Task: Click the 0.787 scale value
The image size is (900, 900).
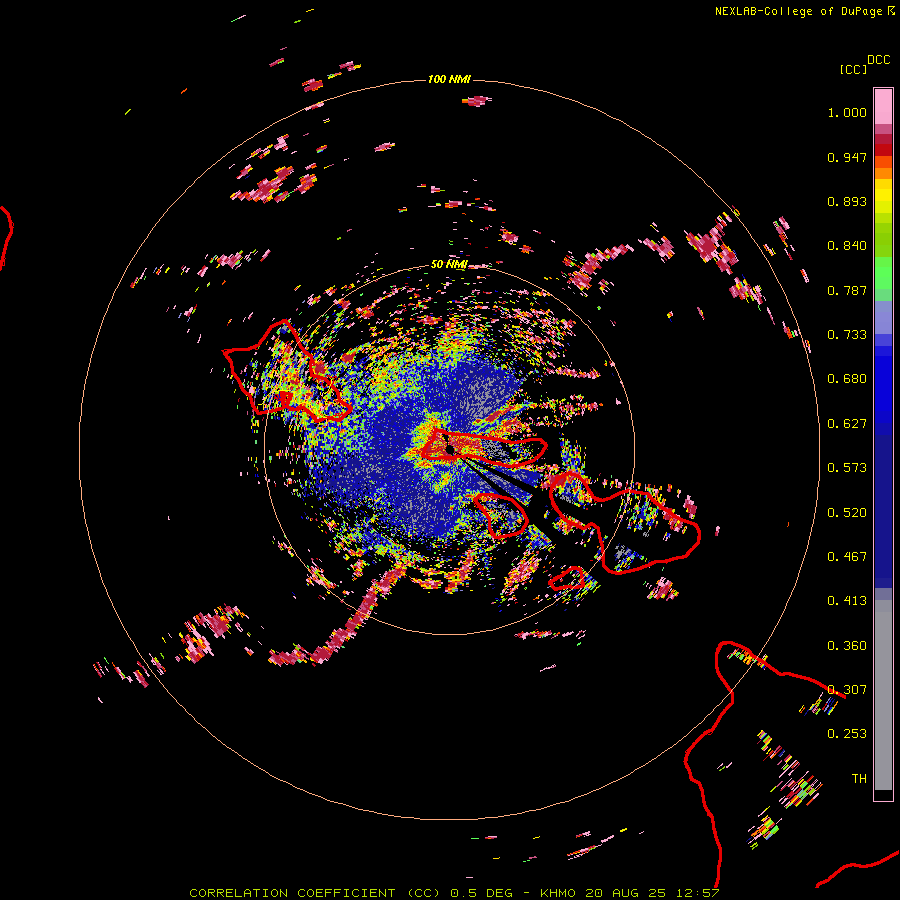Action: coord(847,290)
